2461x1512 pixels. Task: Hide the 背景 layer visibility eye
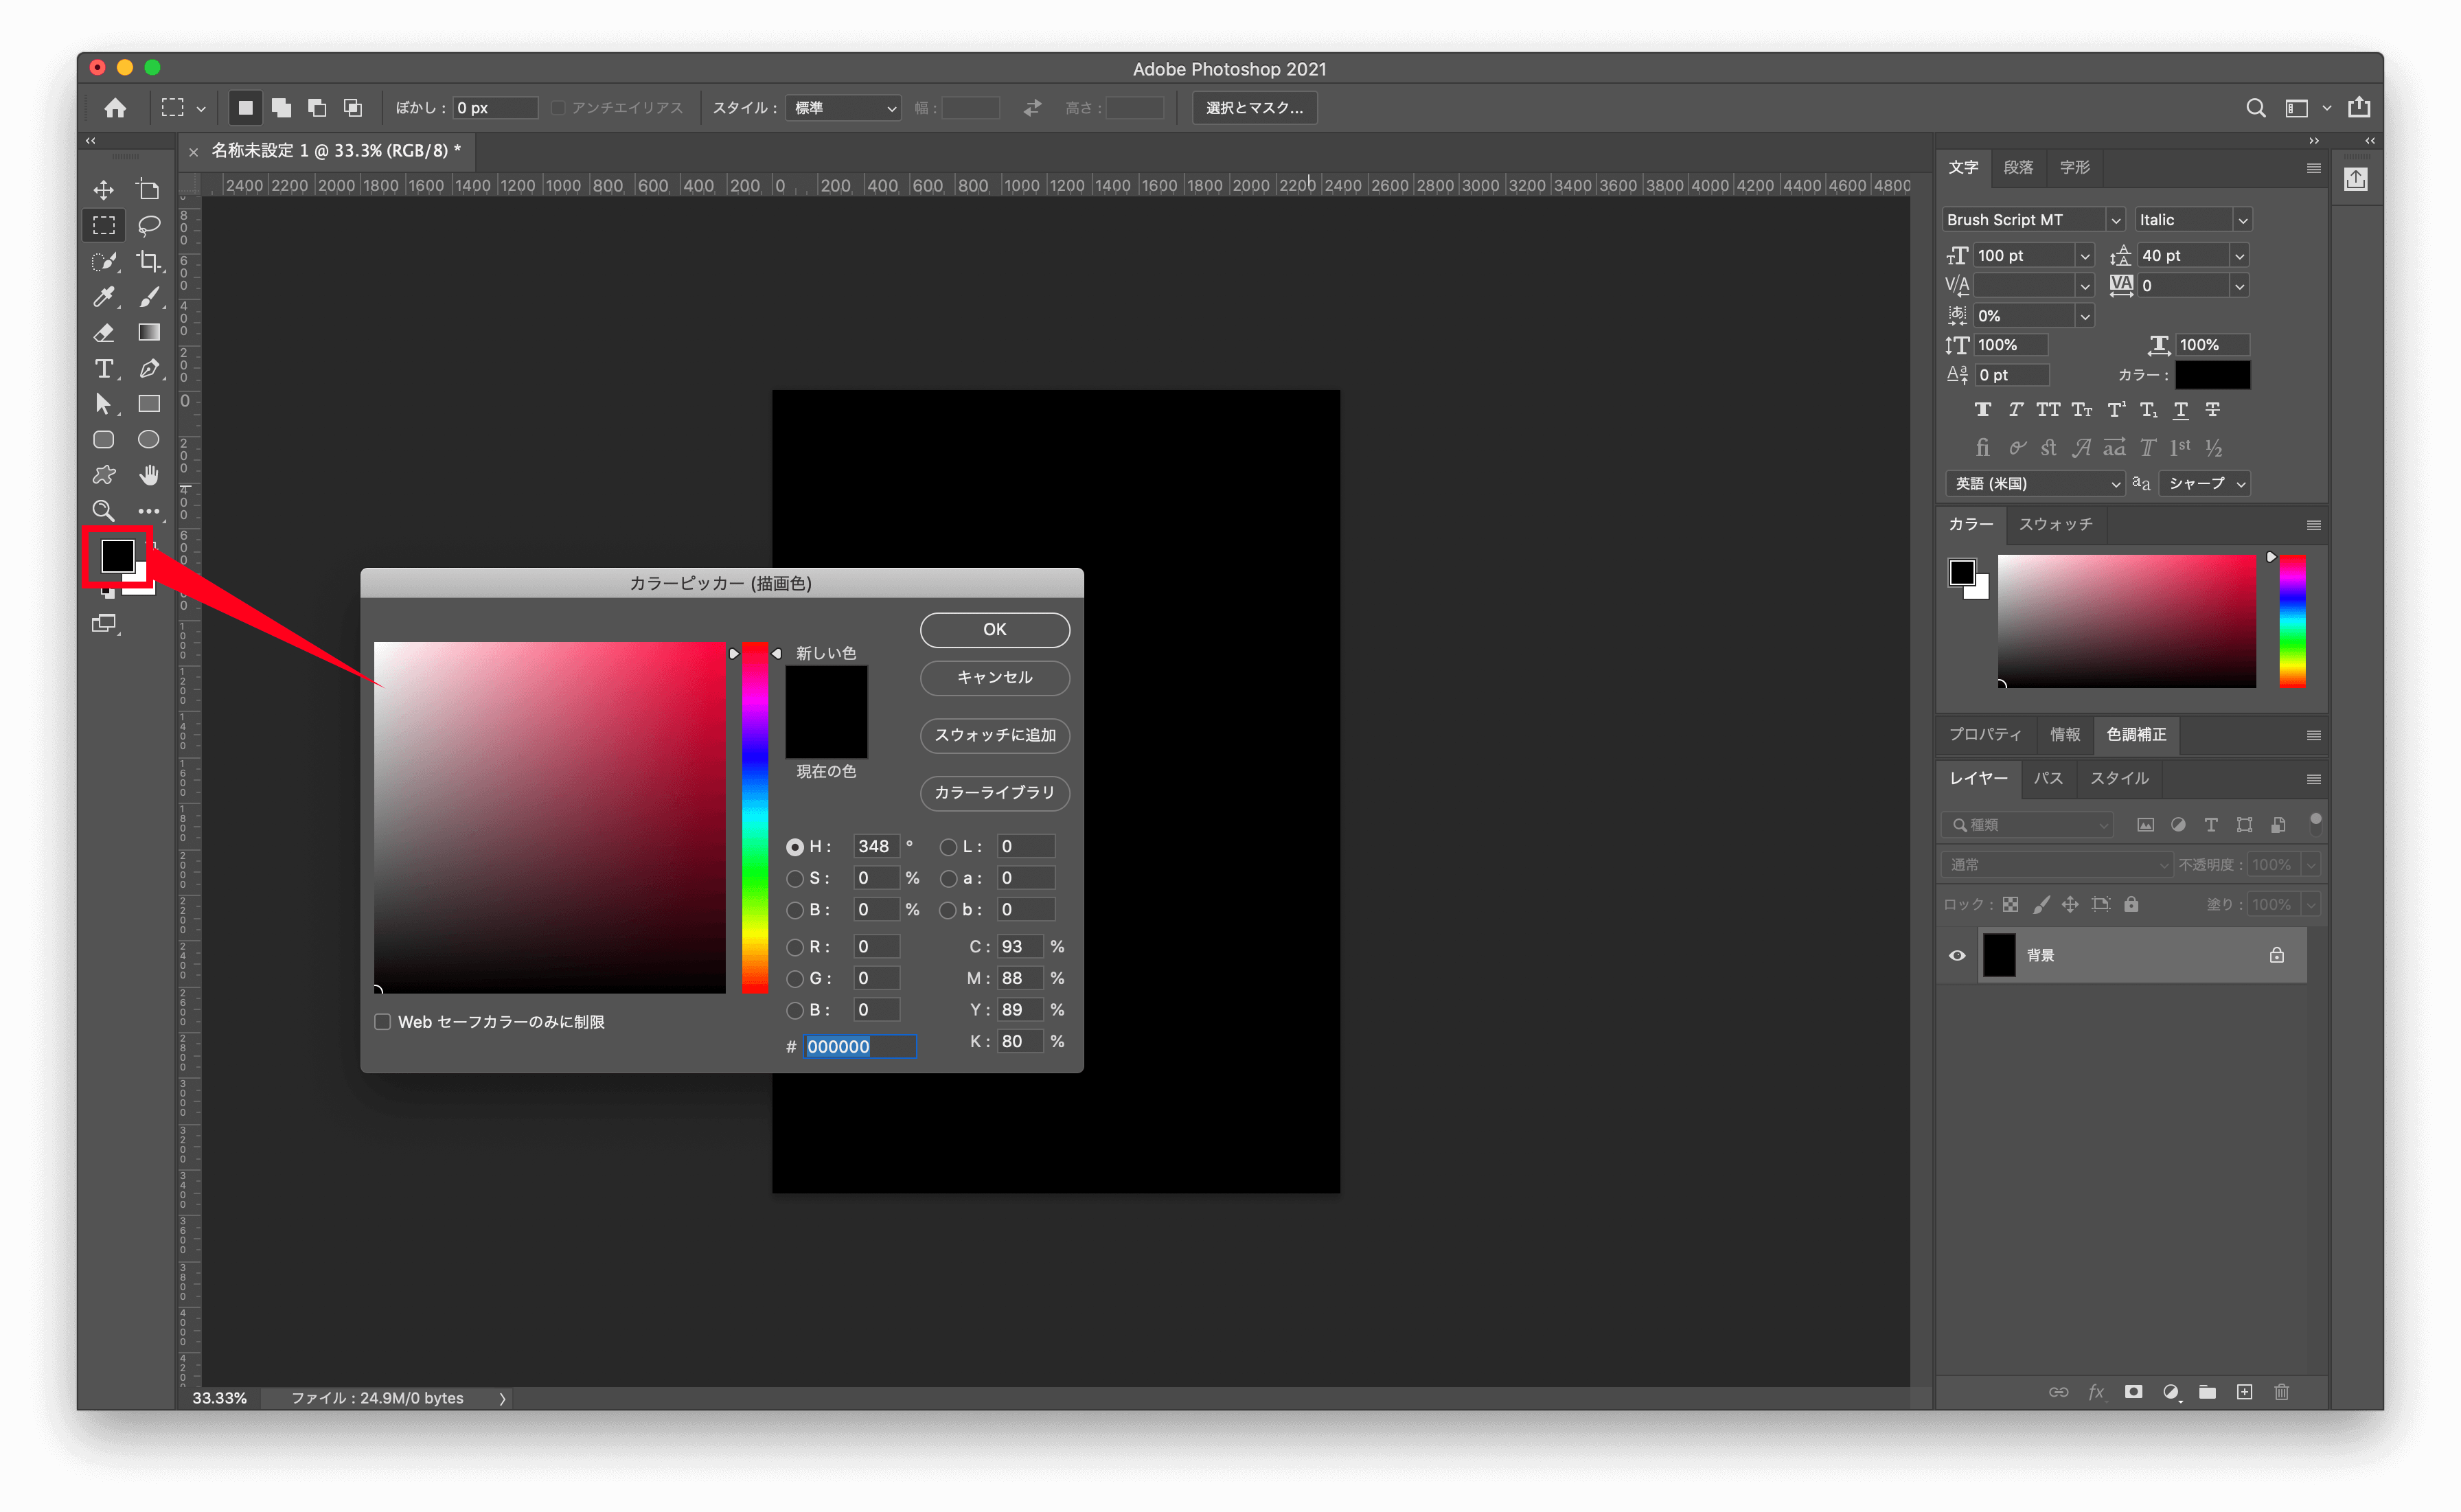[x=1958, y=956]
